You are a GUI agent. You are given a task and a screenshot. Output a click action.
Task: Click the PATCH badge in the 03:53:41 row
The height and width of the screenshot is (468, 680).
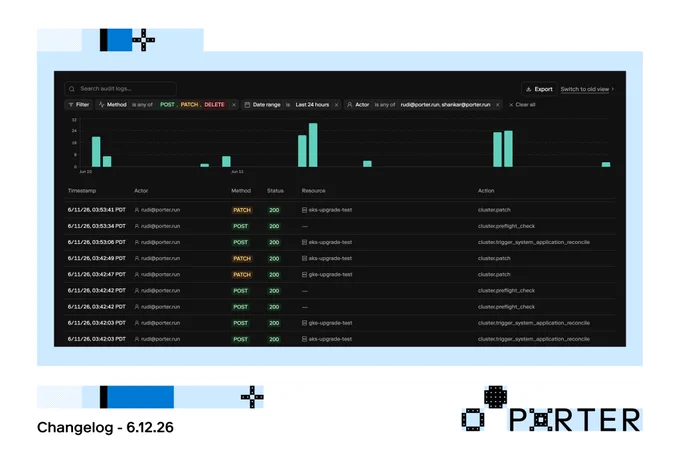click(242, 210)
